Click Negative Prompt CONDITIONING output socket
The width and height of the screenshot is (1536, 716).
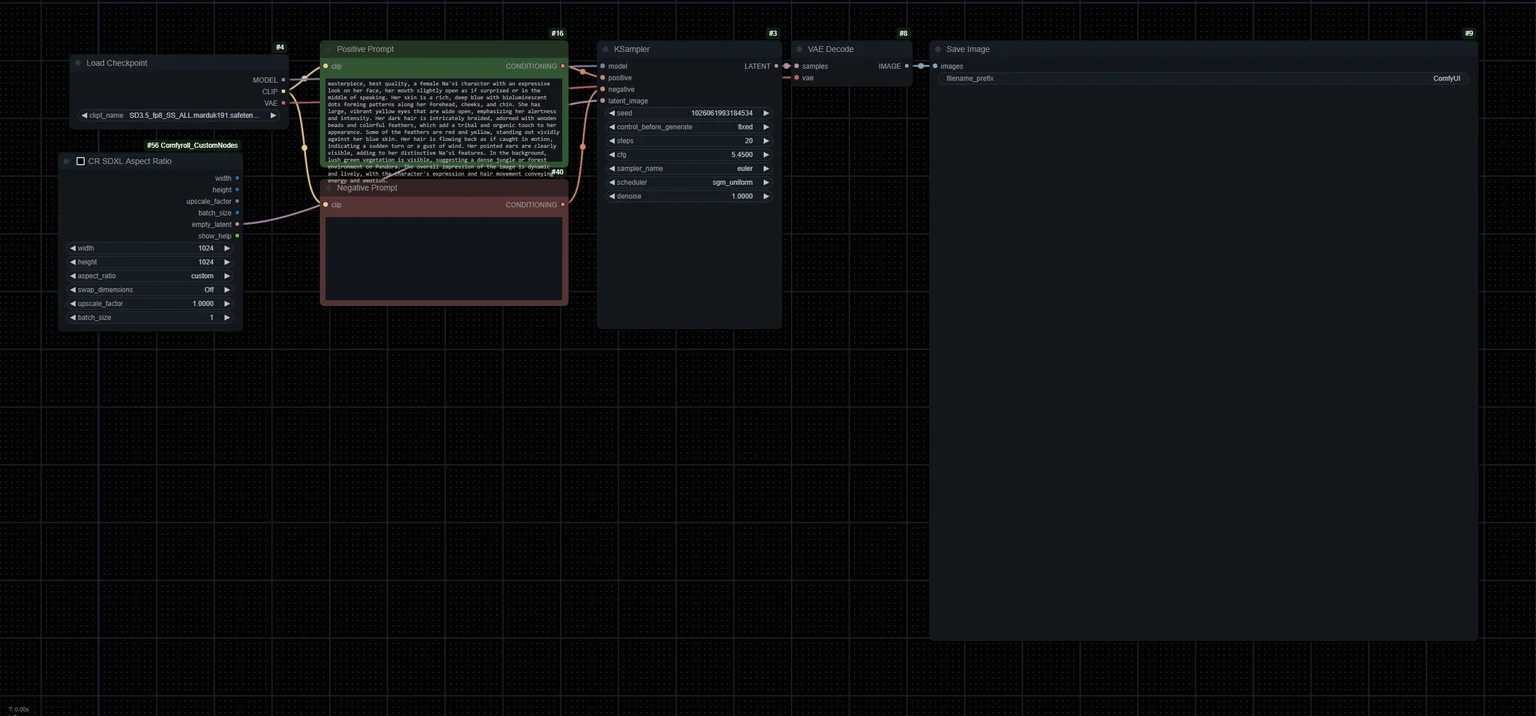point(563,205)
